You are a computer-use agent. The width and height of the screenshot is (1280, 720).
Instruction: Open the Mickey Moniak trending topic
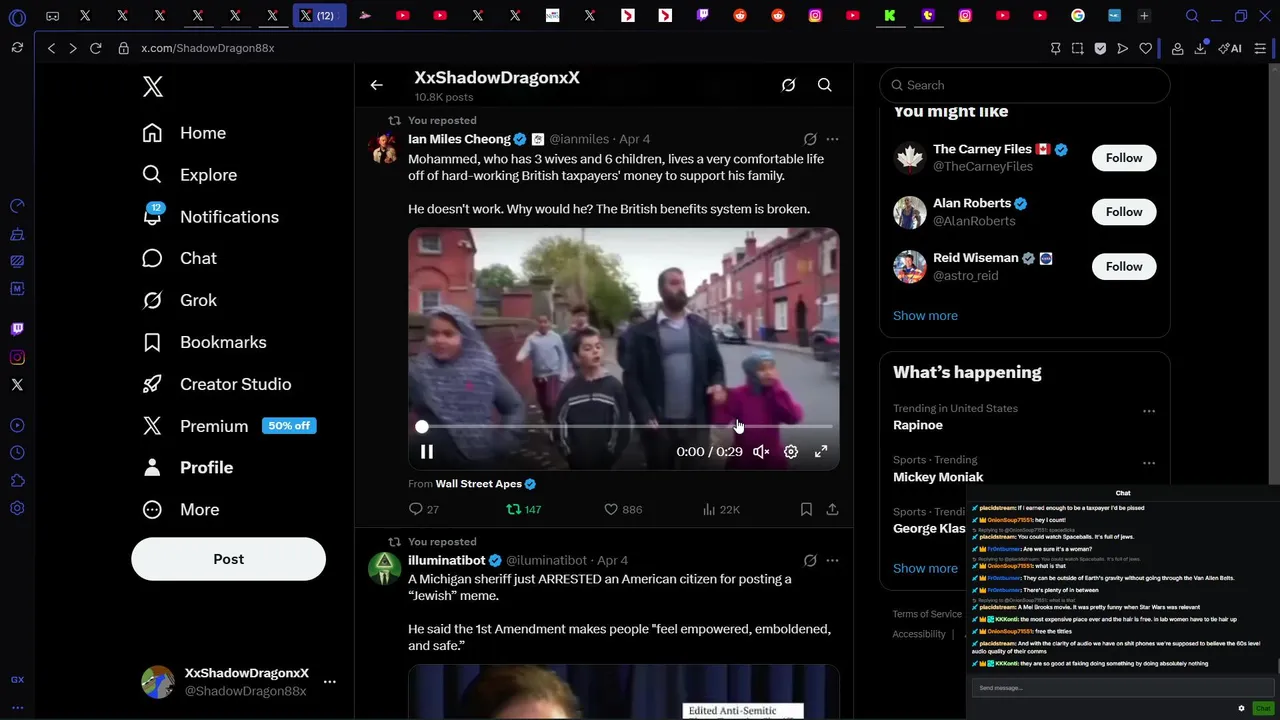[938, 477]
